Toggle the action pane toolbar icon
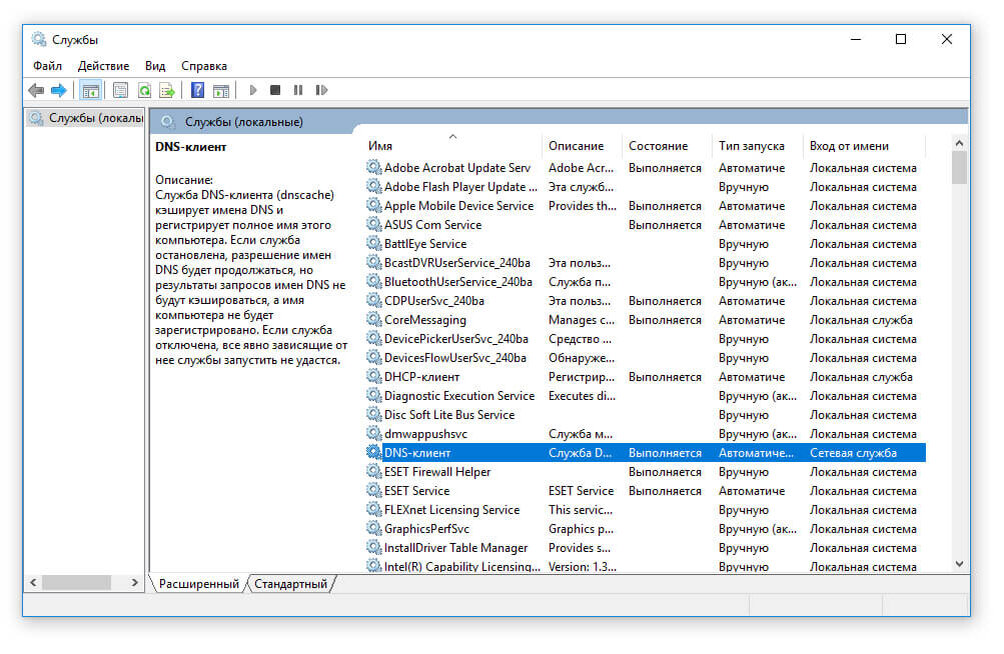 [x=221, y=90]
